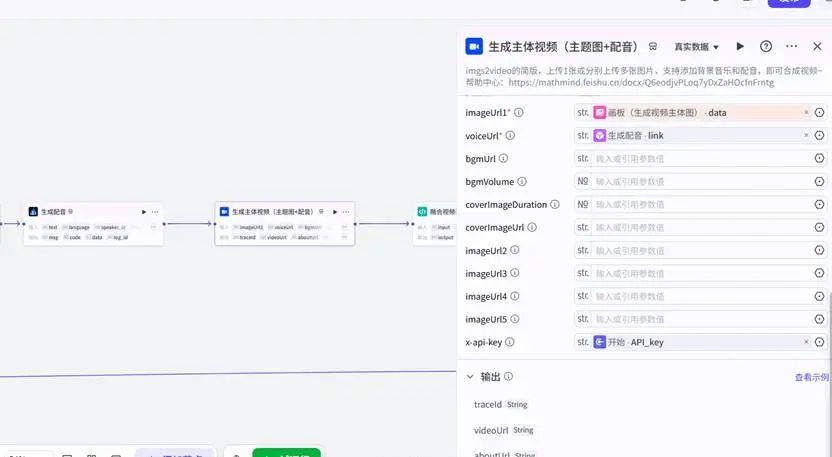Click the imageUrl2 value input field

pos(701,250)
